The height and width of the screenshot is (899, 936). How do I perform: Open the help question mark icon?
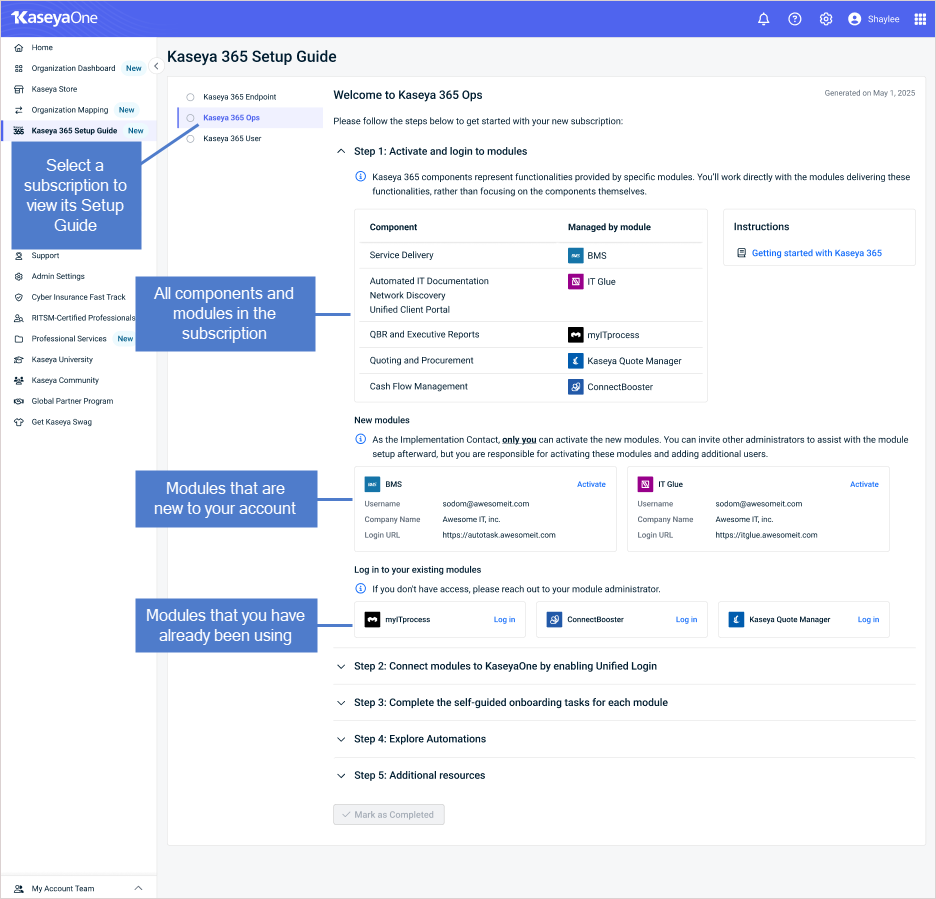click(x=795, y=19)
